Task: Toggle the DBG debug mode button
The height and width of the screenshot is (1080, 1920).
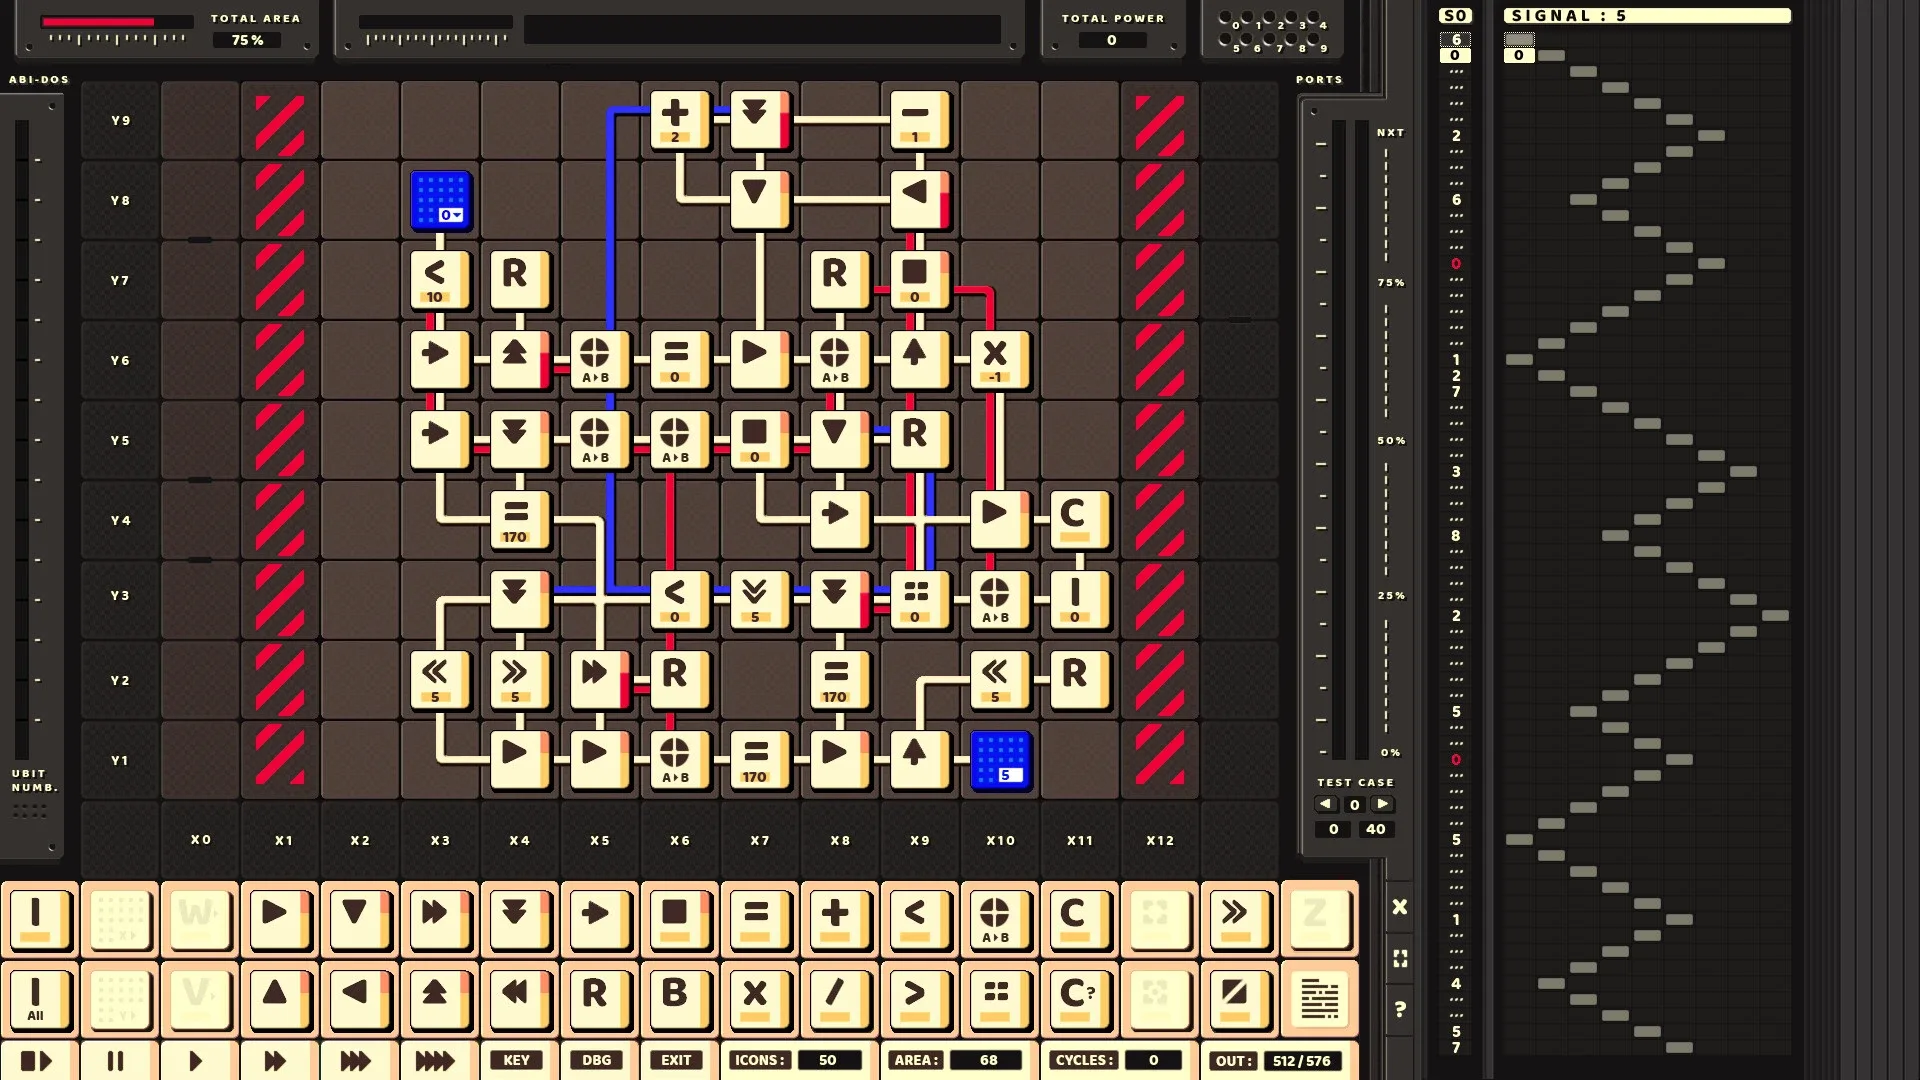Action: tap(597, 1060)
